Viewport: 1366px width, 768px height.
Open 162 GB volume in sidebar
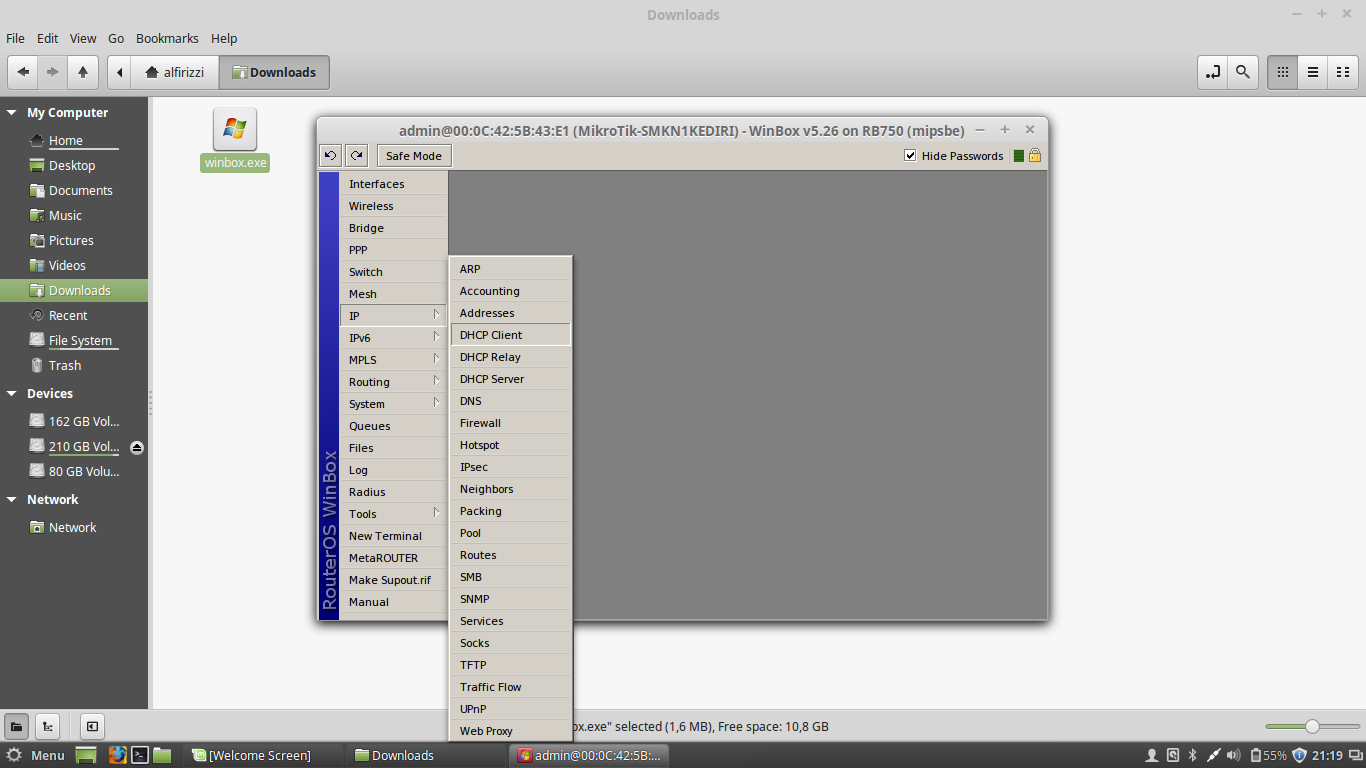[x=84, y=422]
